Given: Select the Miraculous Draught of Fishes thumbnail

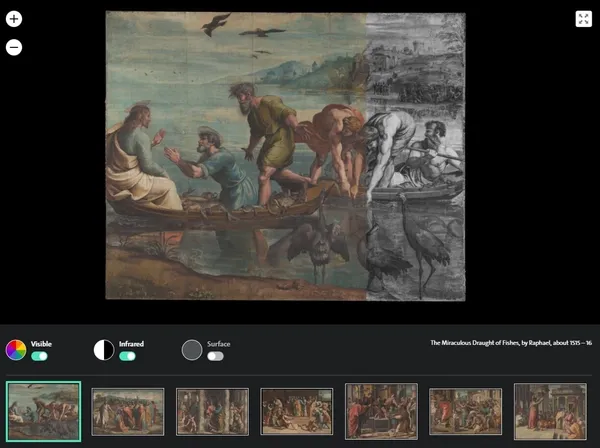Looking at the screenshot, I should (x=43, y=411).
